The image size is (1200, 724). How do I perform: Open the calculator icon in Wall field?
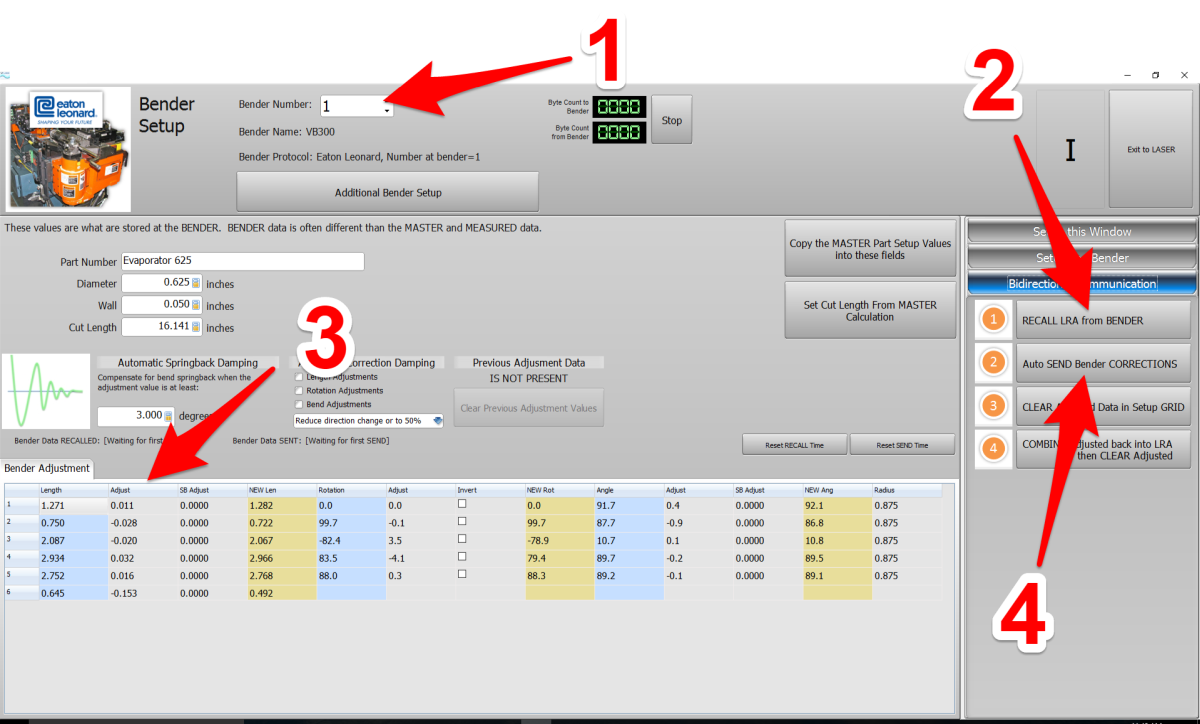196,305
